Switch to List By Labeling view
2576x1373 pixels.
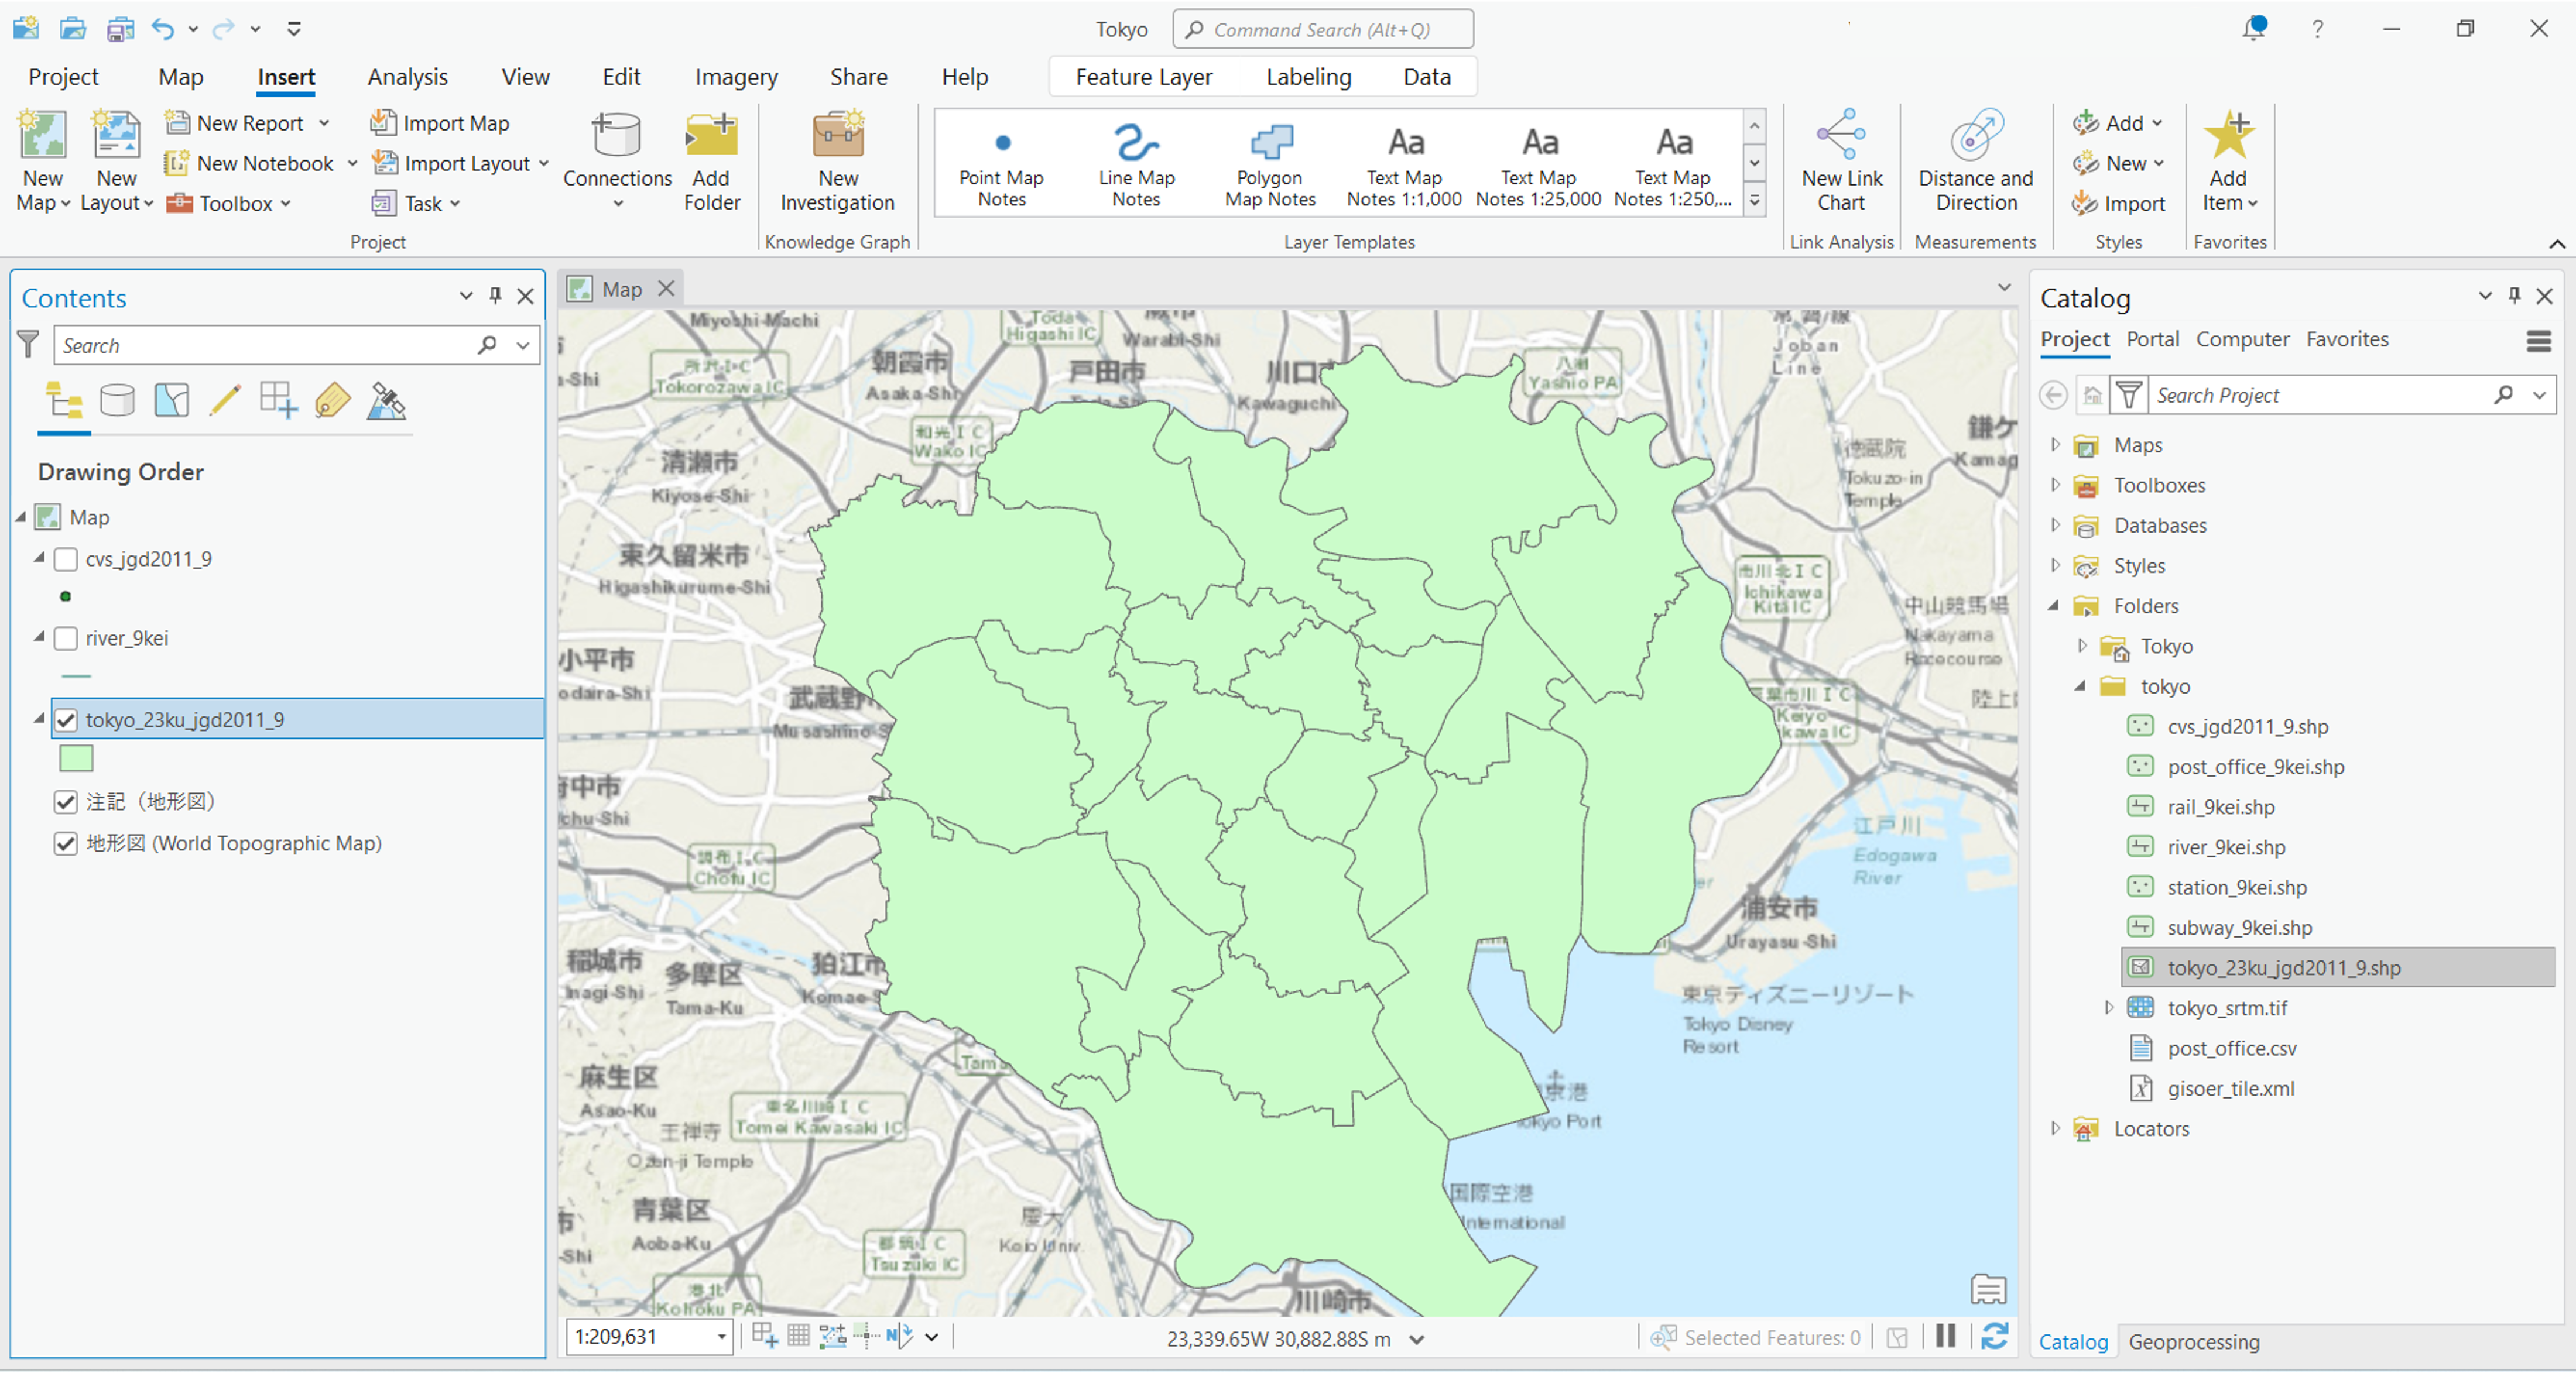[332, 402]
